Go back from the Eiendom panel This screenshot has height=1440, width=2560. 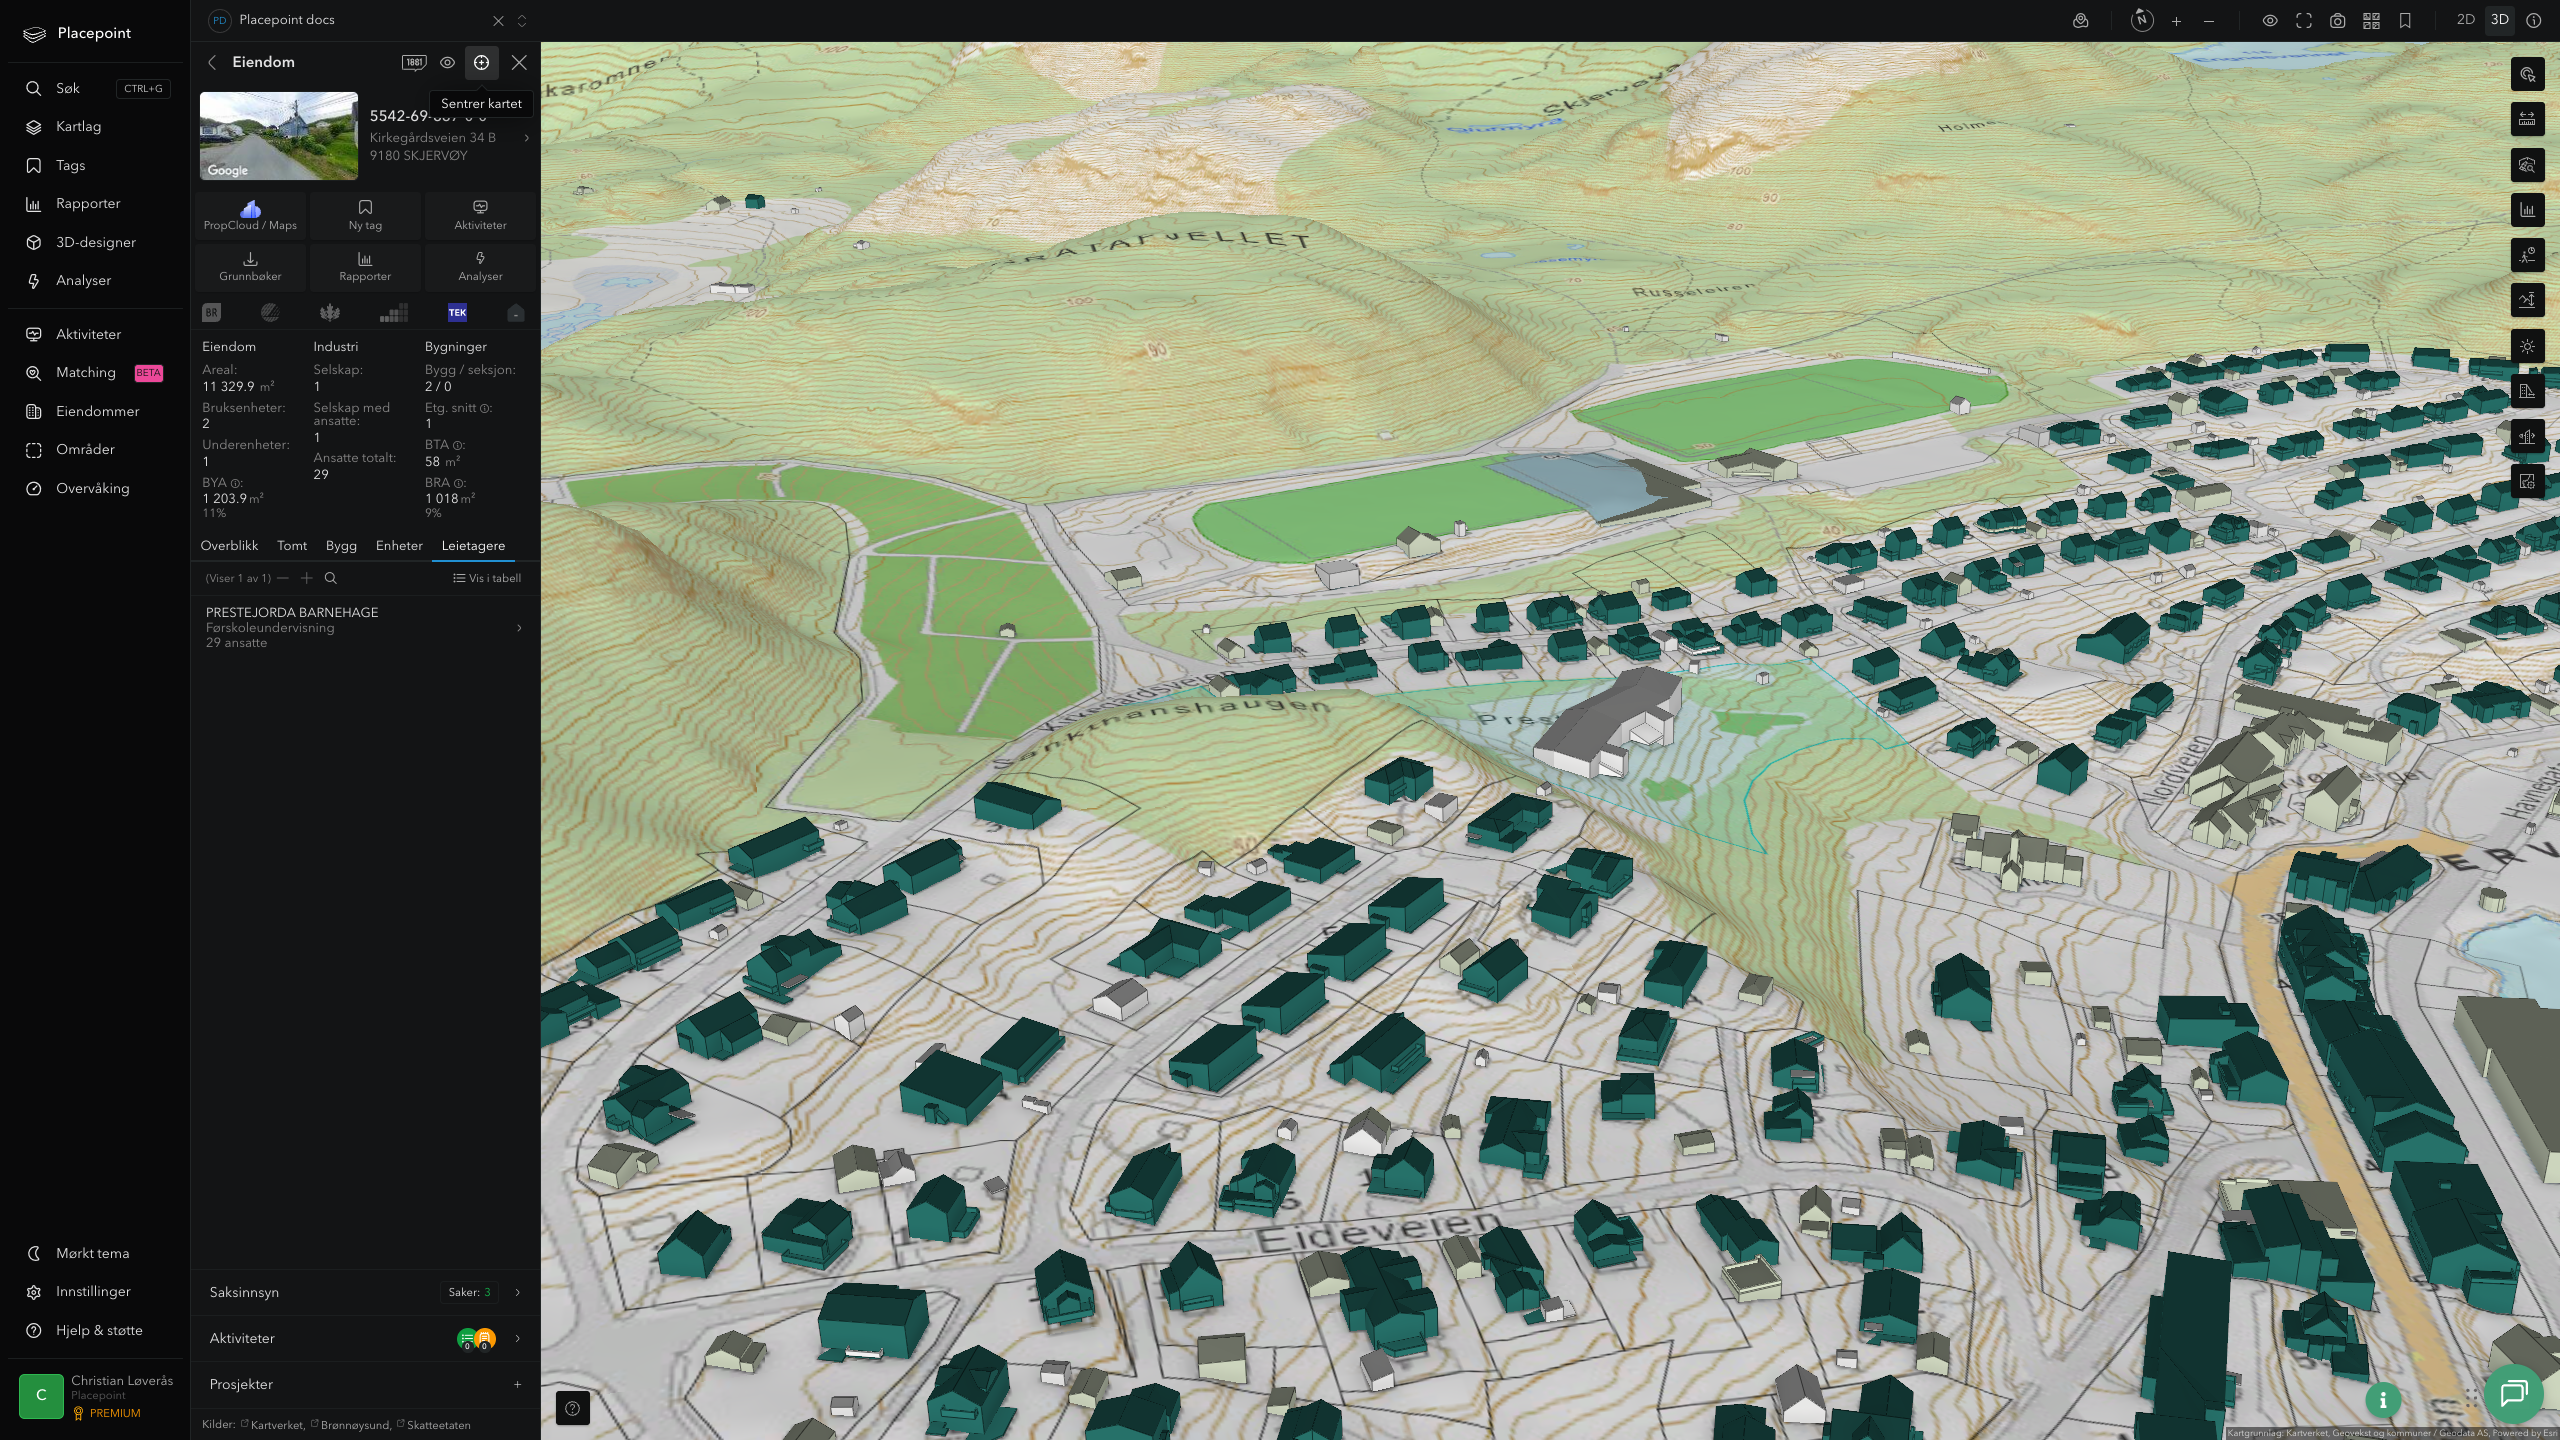pos(212,62)
